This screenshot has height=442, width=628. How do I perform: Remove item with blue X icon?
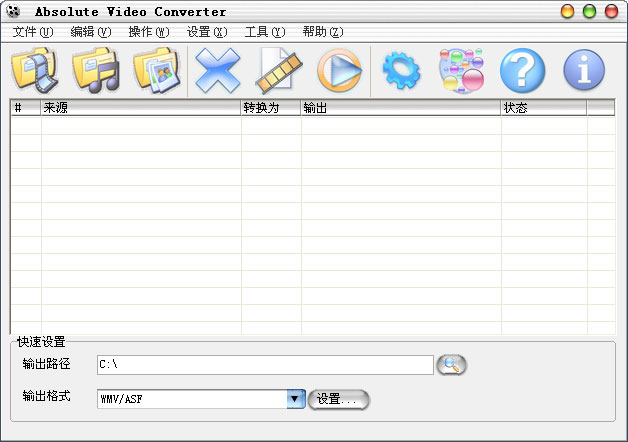pos(217,70)
